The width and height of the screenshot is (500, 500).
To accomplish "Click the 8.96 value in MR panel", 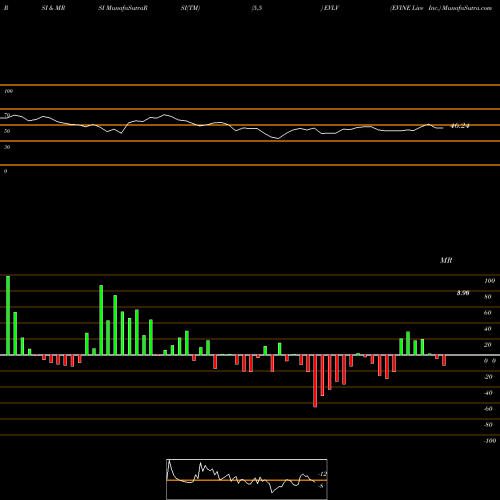I will (463, 293).
